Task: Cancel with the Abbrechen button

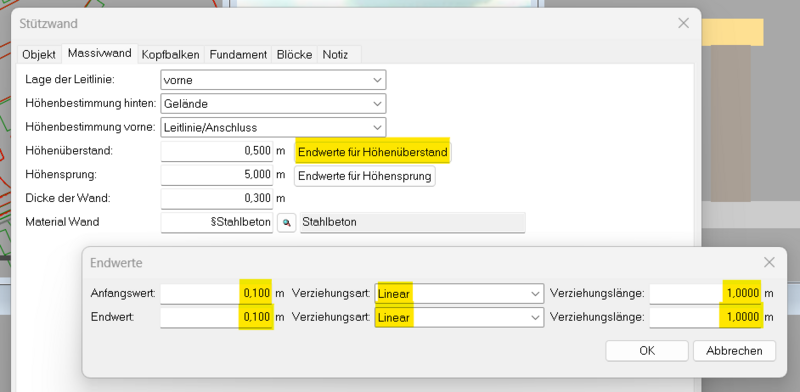Action: 734,351
